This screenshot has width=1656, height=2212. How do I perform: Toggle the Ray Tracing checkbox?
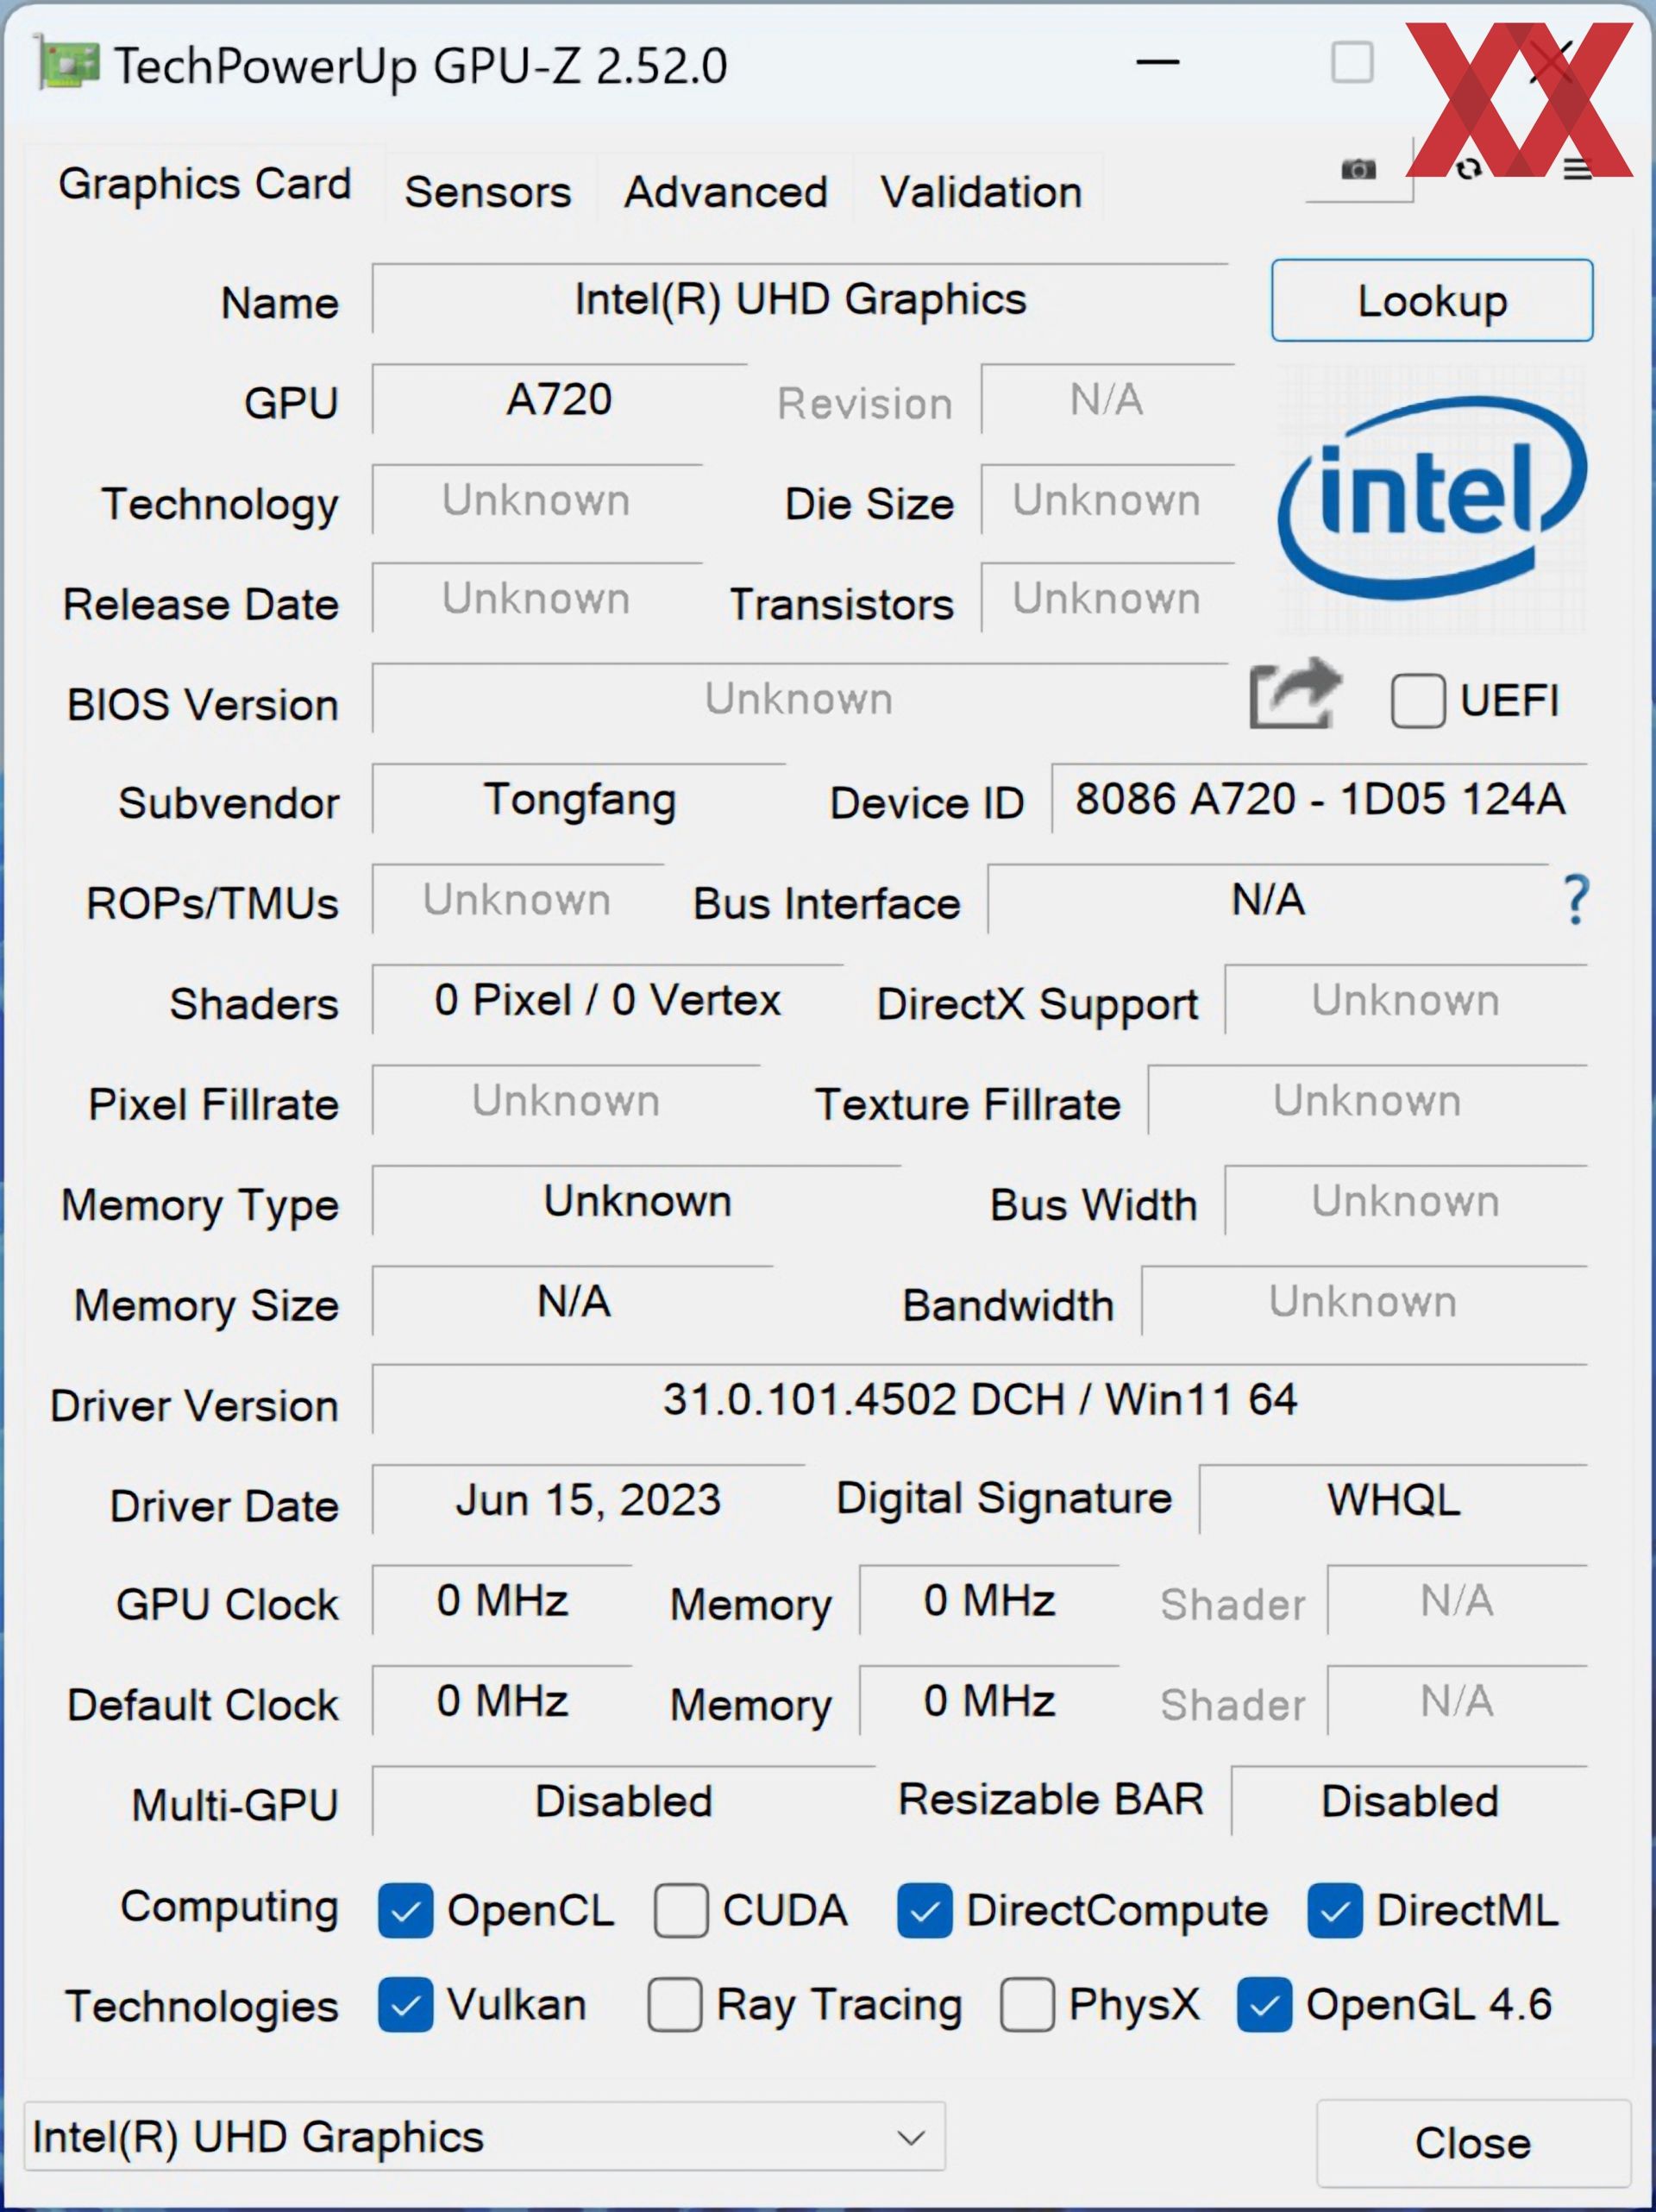674,2004
